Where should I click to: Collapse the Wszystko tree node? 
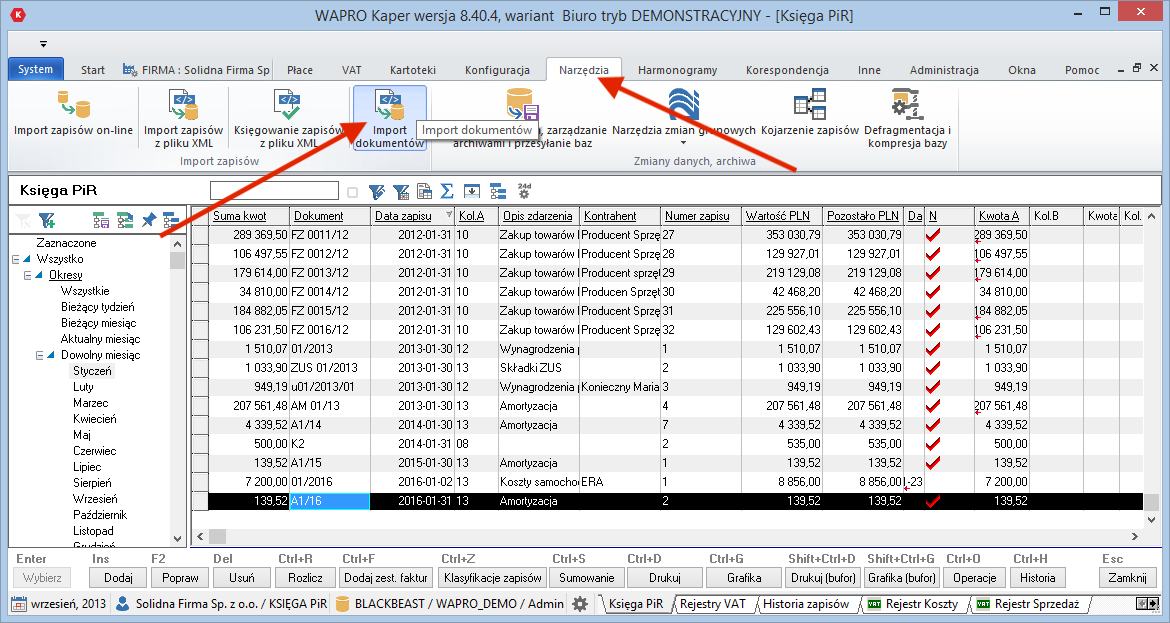pos(15,259)
